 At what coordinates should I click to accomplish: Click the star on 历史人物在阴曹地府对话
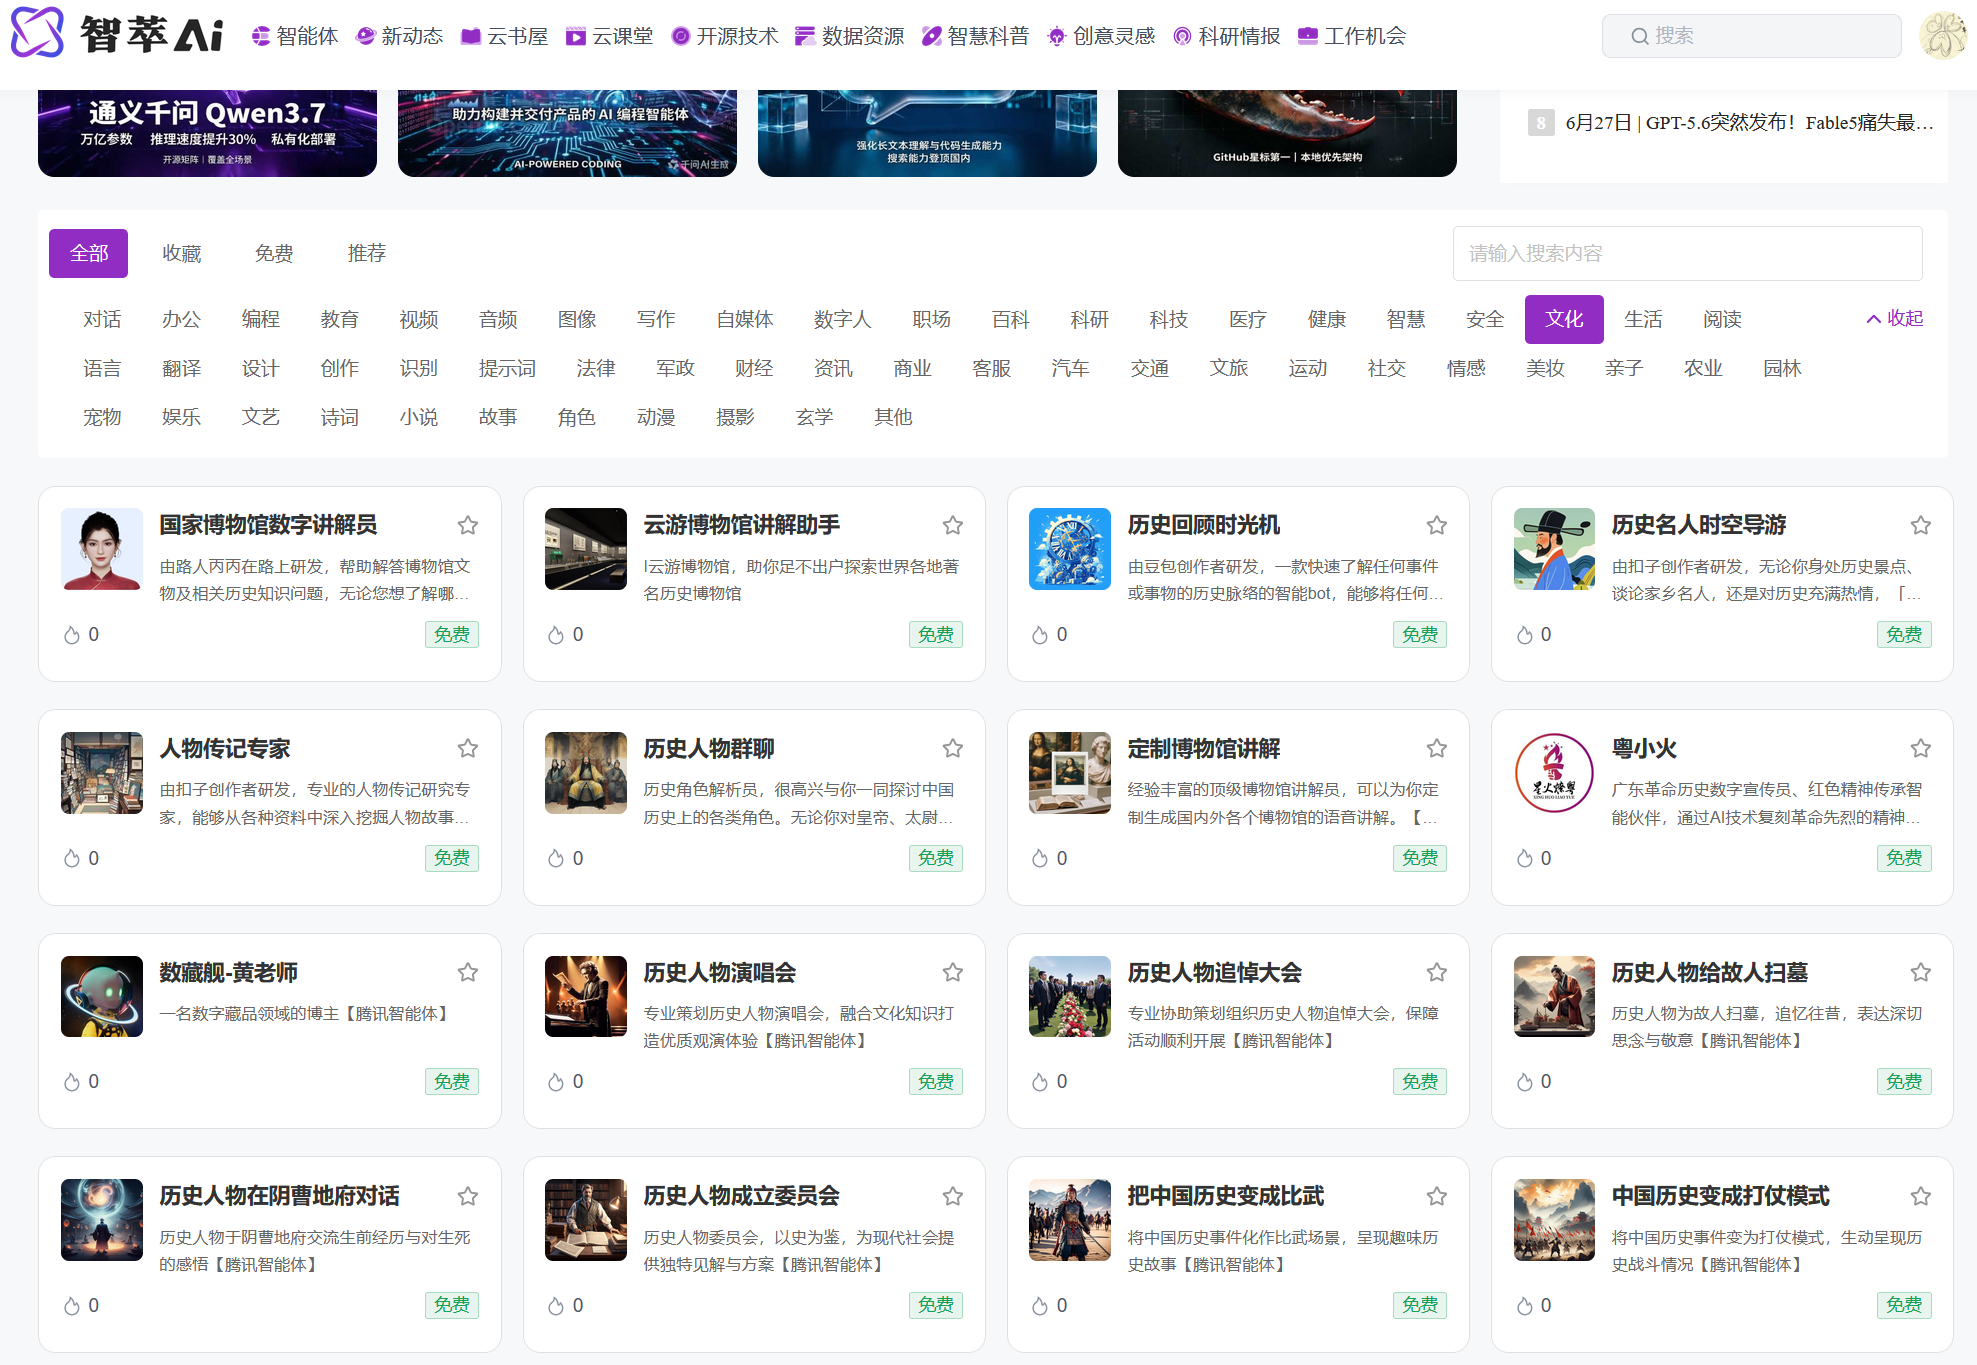coord(468,1196)
